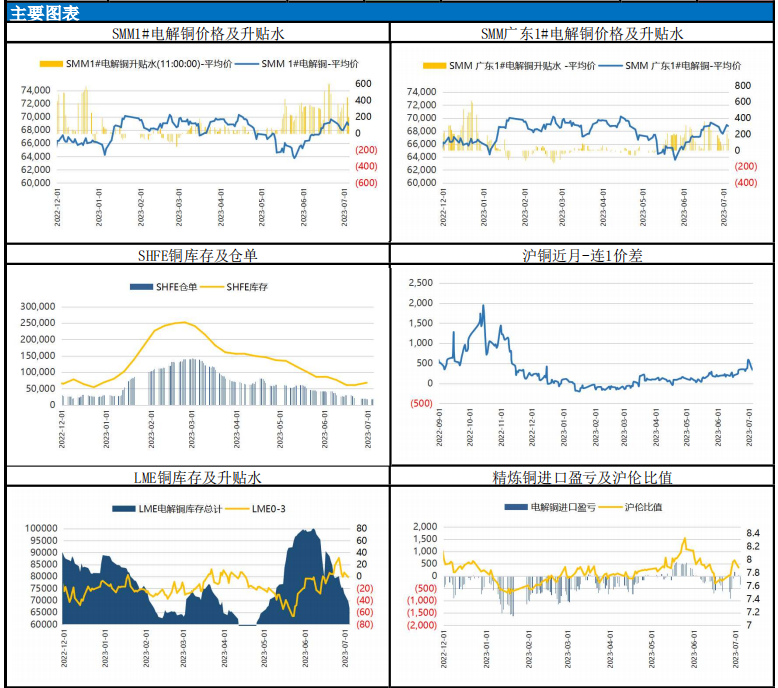Click the yellow SMM1#电解铜升贴水 legend marker

tap(51, 65)
